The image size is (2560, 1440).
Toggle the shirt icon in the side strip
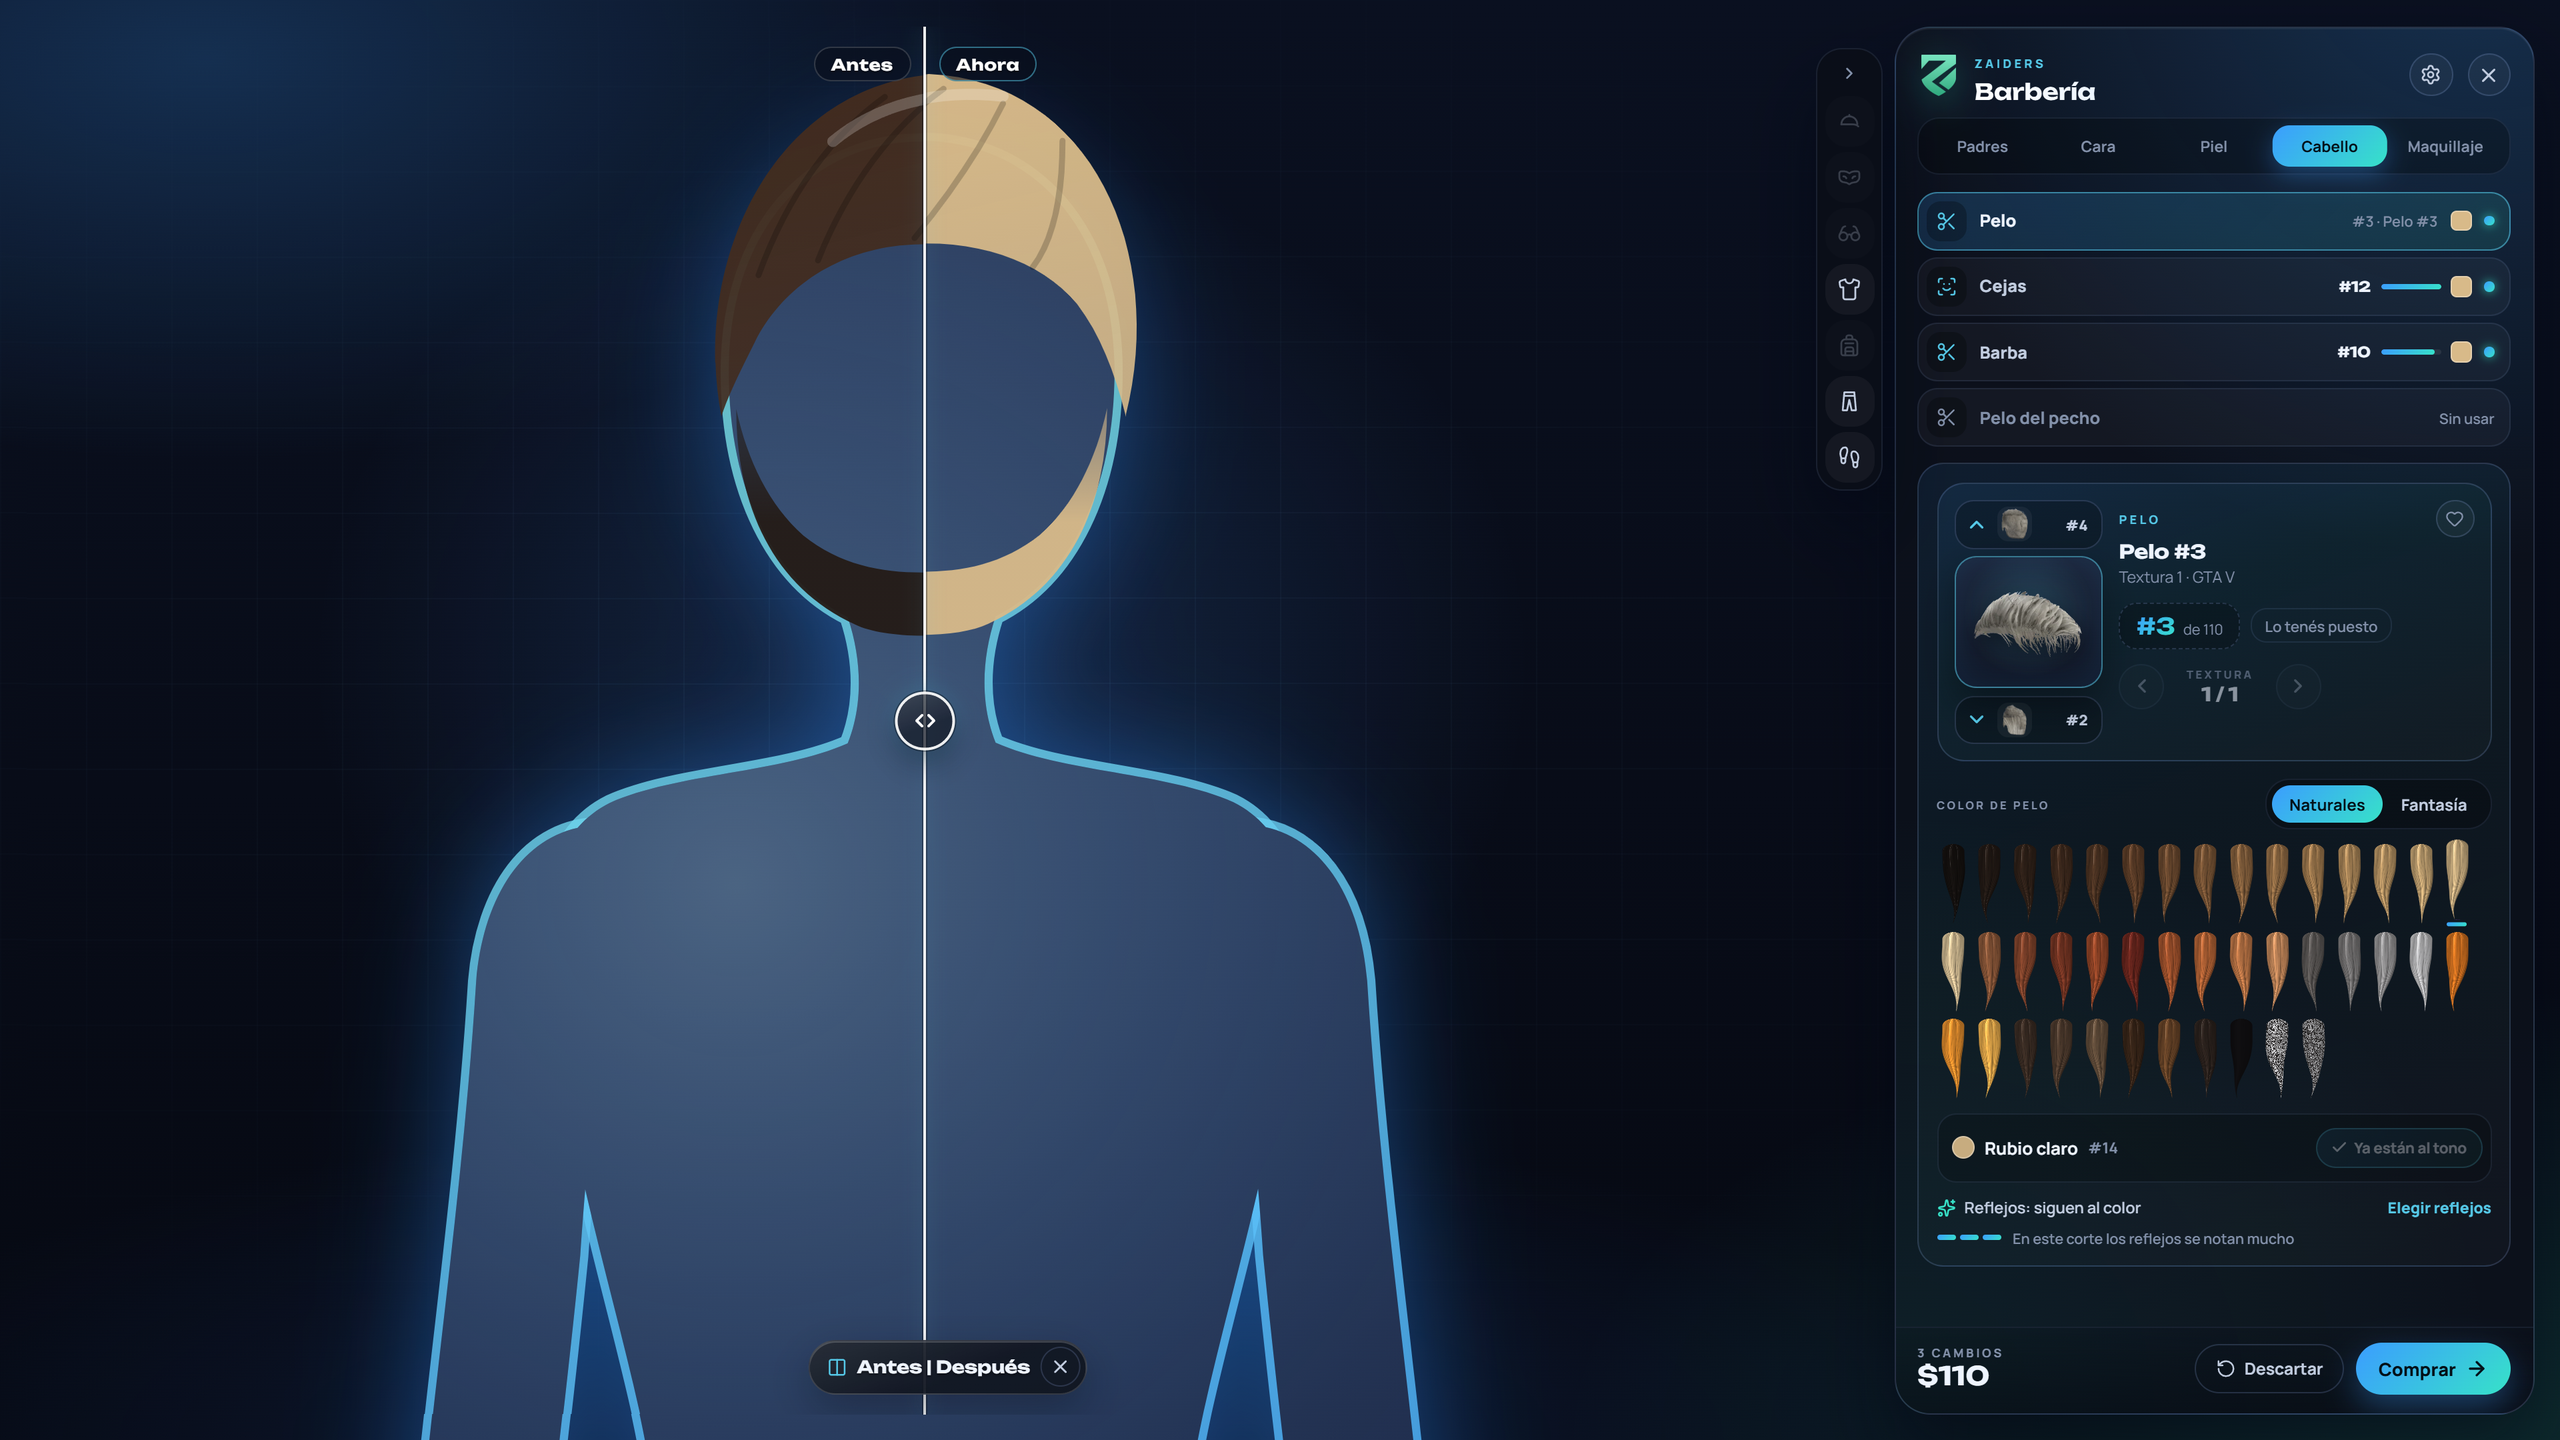coord(1849,289)
